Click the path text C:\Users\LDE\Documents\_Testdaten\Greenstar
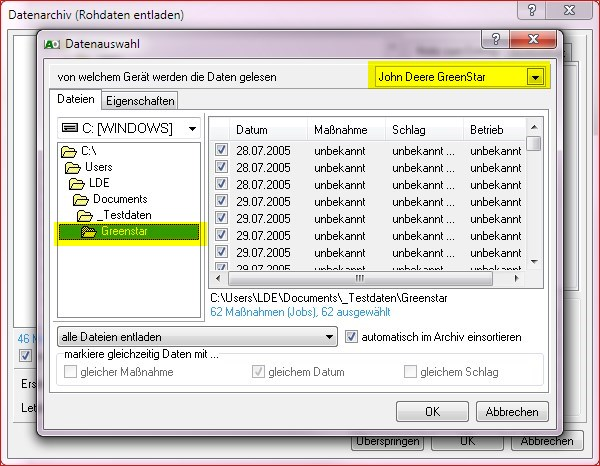This screenshot has height=466, width=600. tap(329, 298)
